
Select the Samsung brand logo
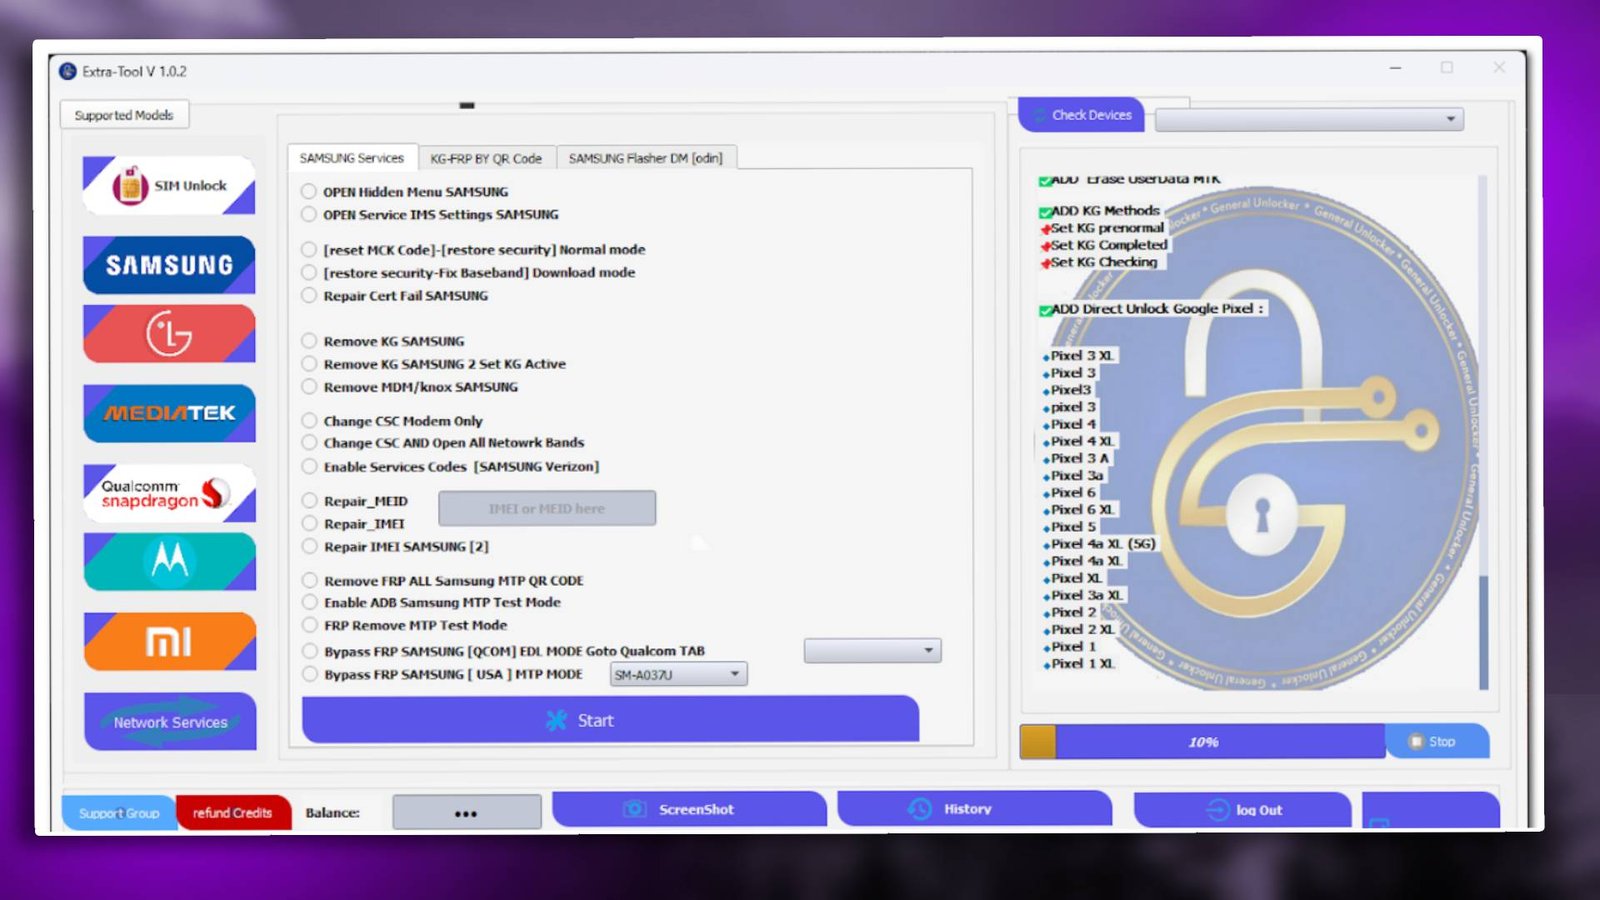[x=169, y=265]
